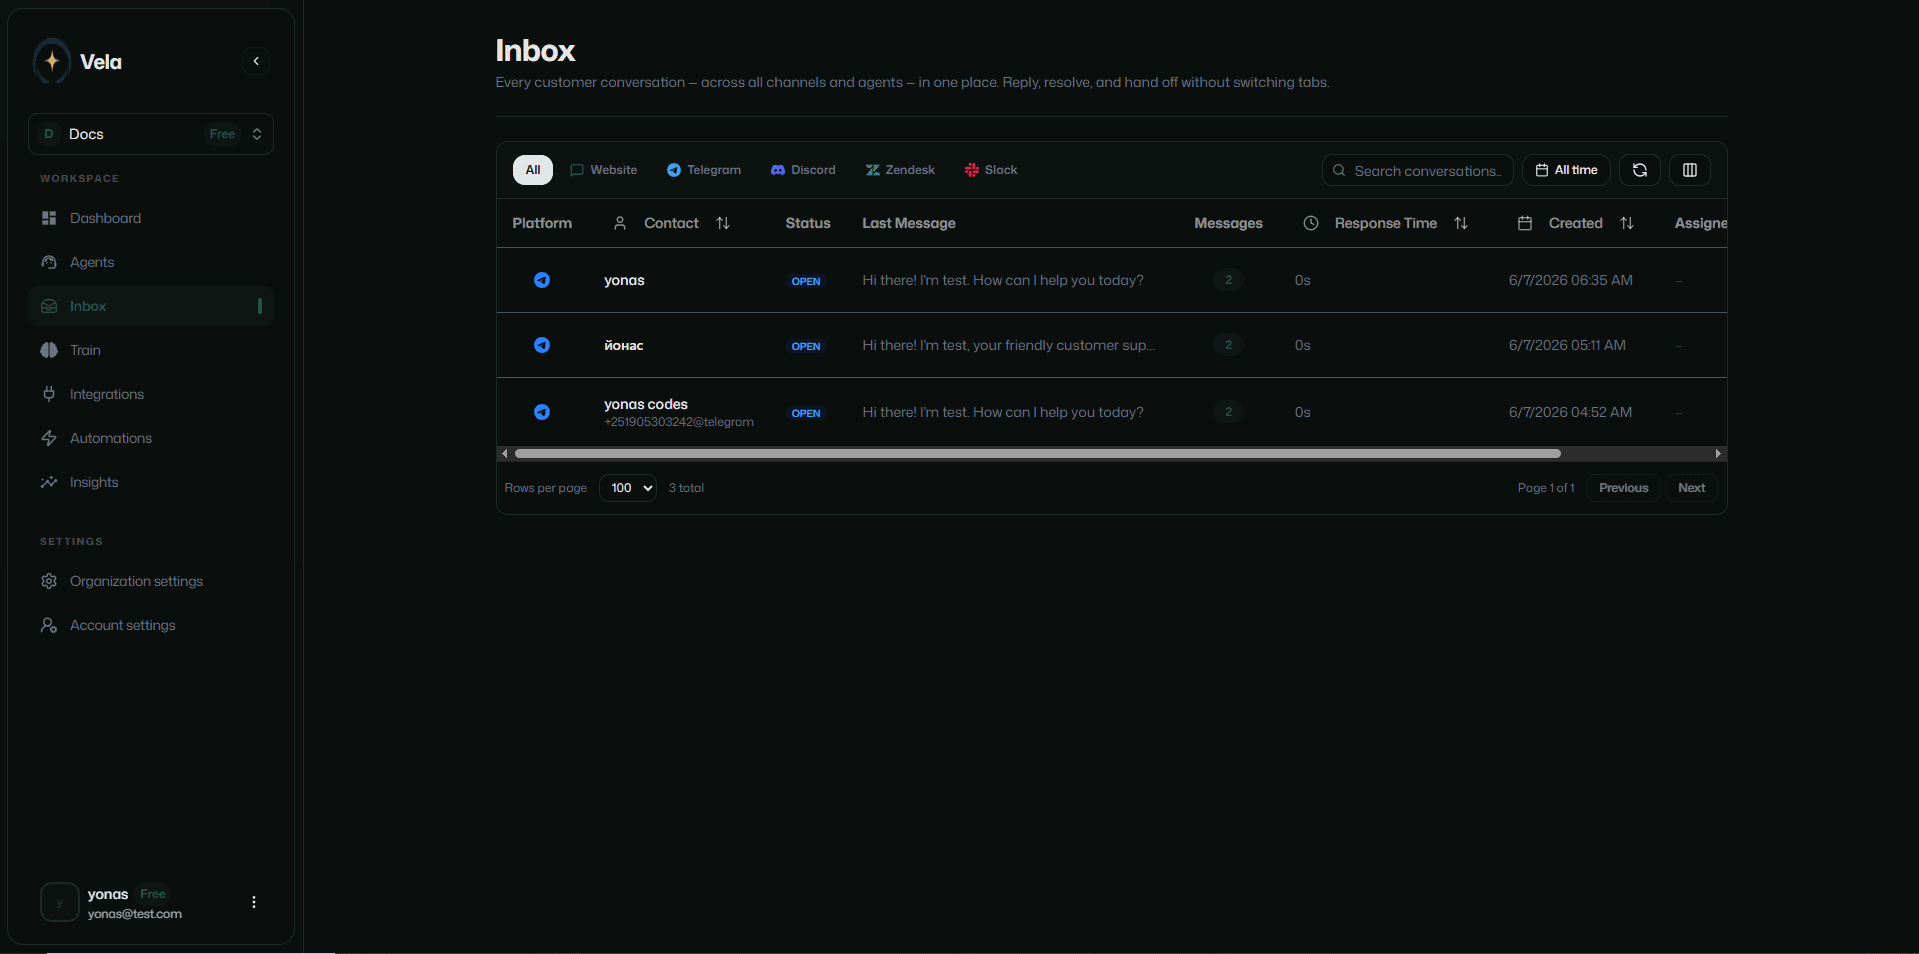Click Telegram icon in yonas row
The width and height of the screenshot is (1919, 954).
542,280
